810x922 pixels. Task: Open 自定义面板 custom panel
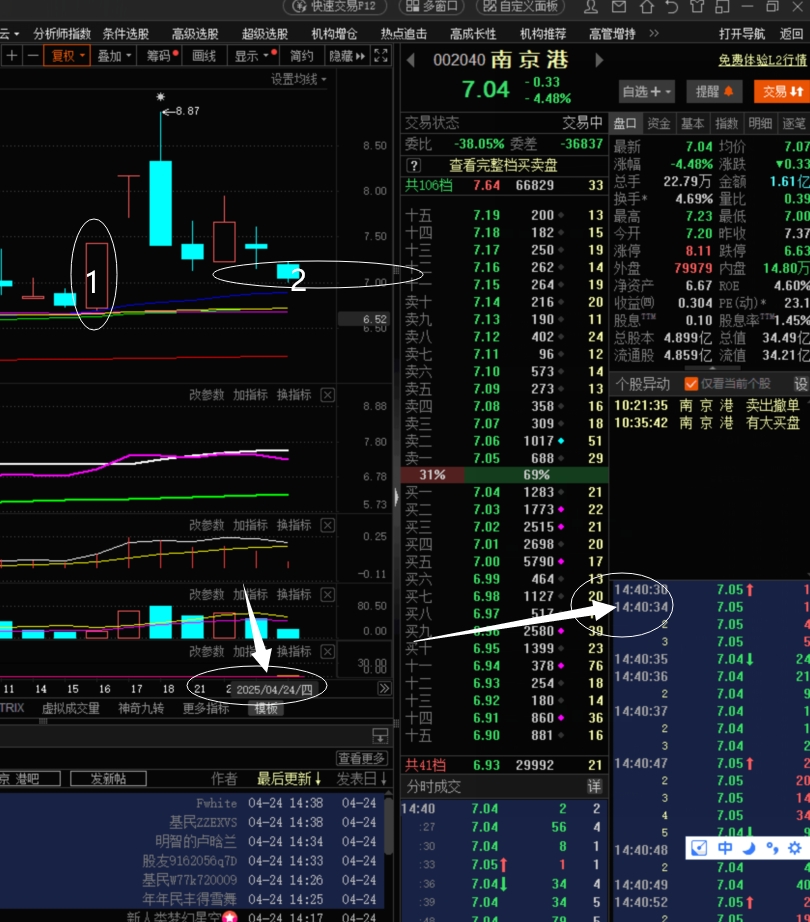pos(521,6)
